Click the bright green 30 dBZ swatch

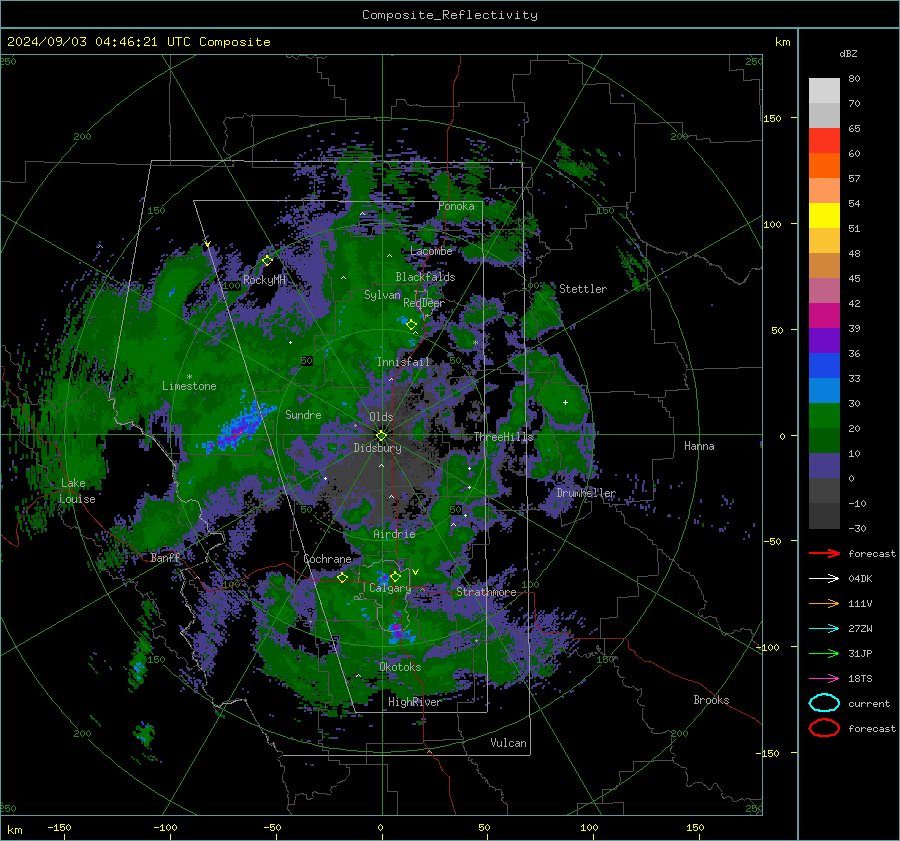click(x=824, y=415)
